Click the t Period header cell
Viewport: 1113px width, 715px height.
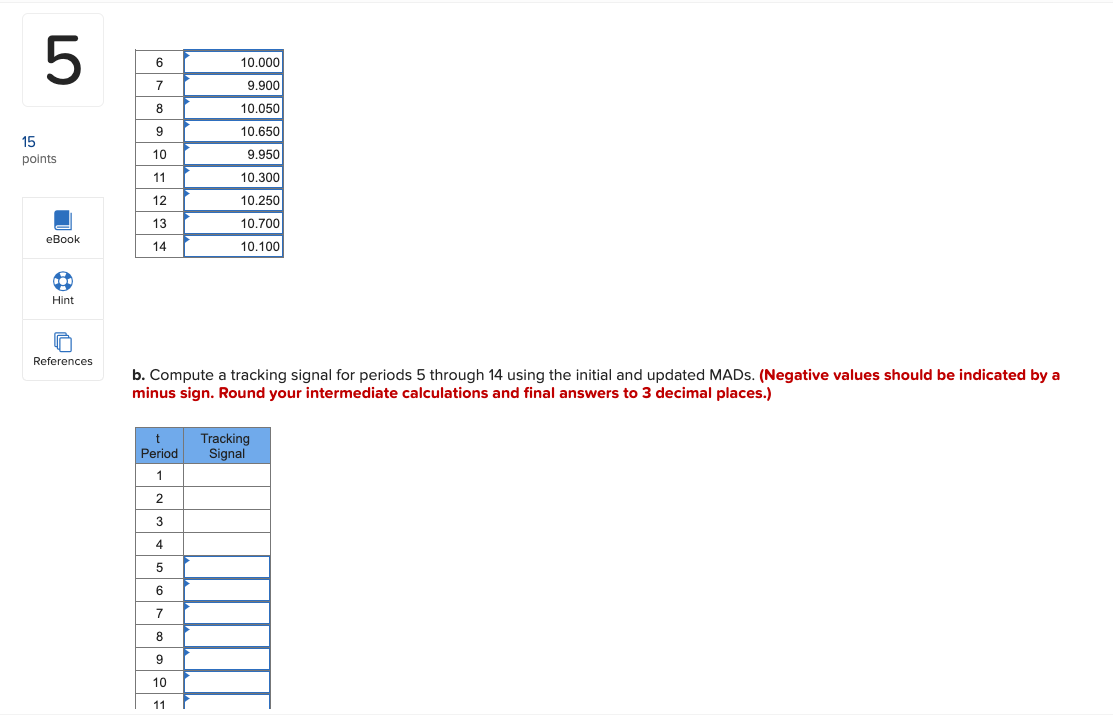point(158,445)
